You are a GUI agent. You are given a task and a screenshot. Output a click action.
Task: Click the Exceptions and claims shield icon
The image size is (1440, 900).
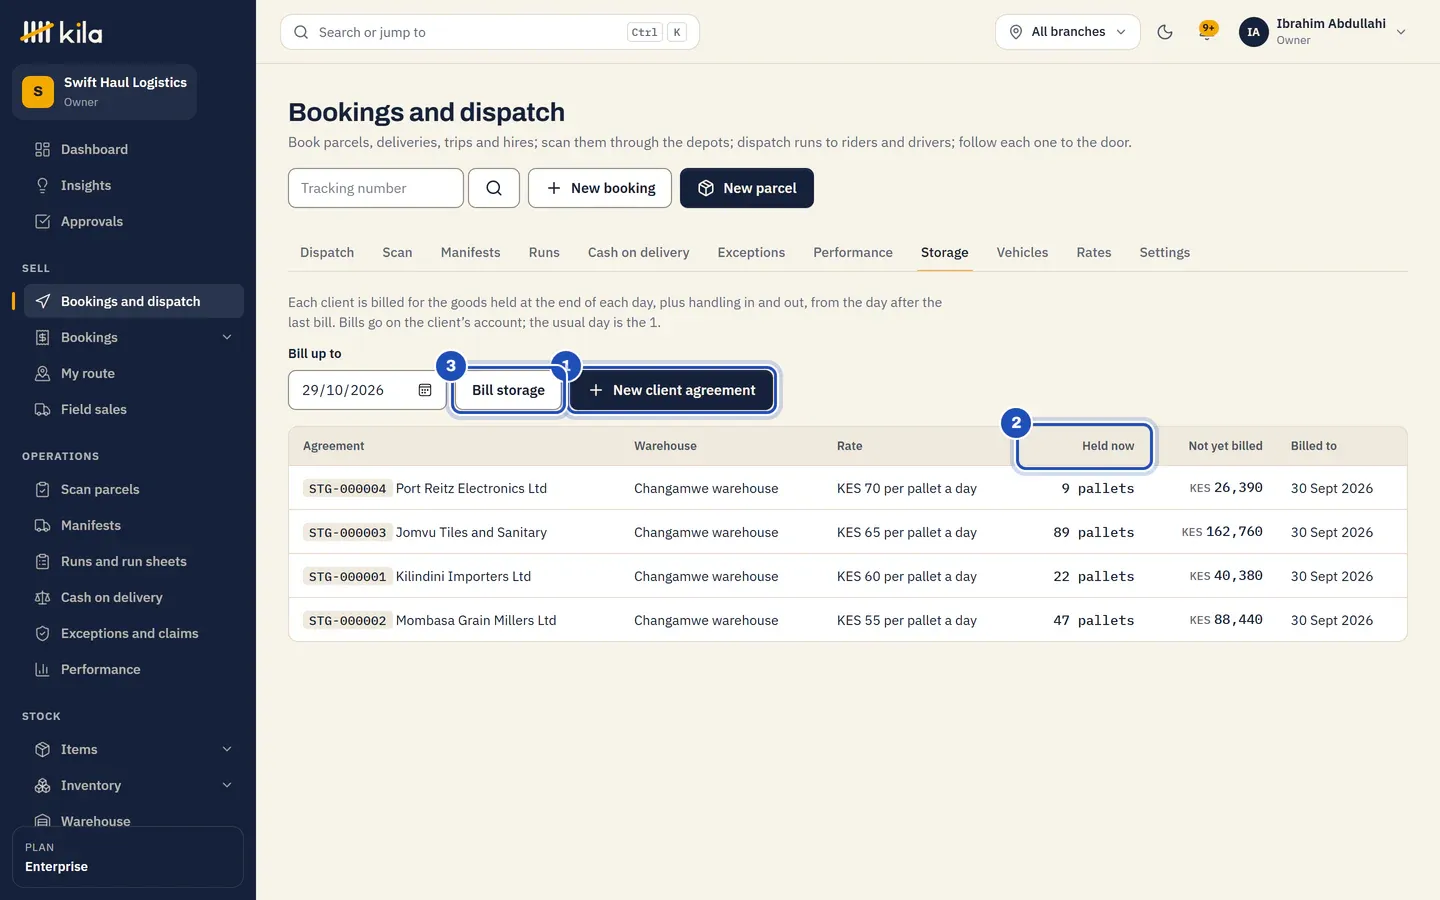tap(42, 633)
